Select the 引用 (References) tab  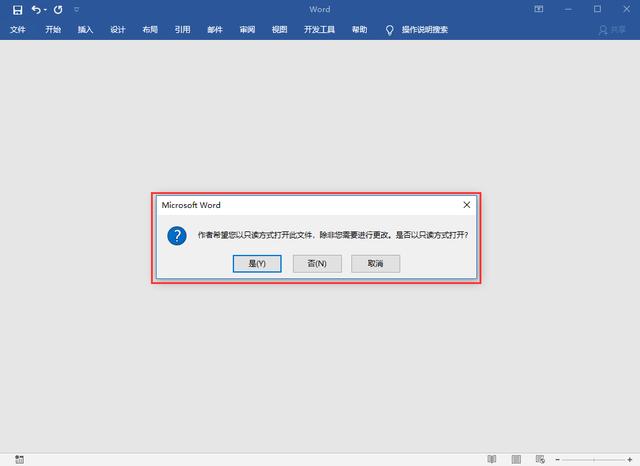pyautogui.click(x=182, y=29)
